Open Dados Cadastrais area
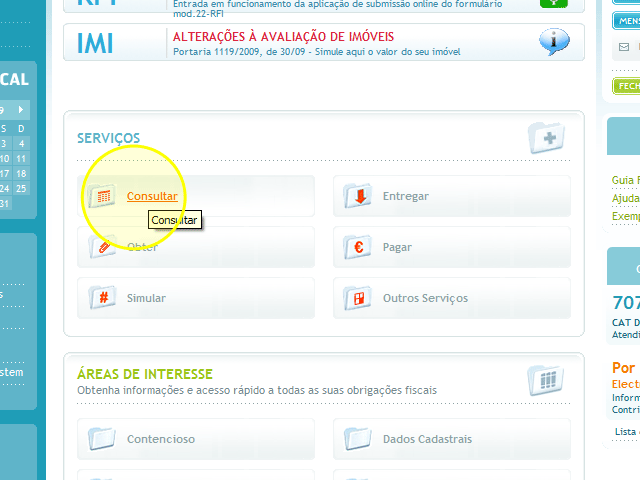 tap(427, 439)
